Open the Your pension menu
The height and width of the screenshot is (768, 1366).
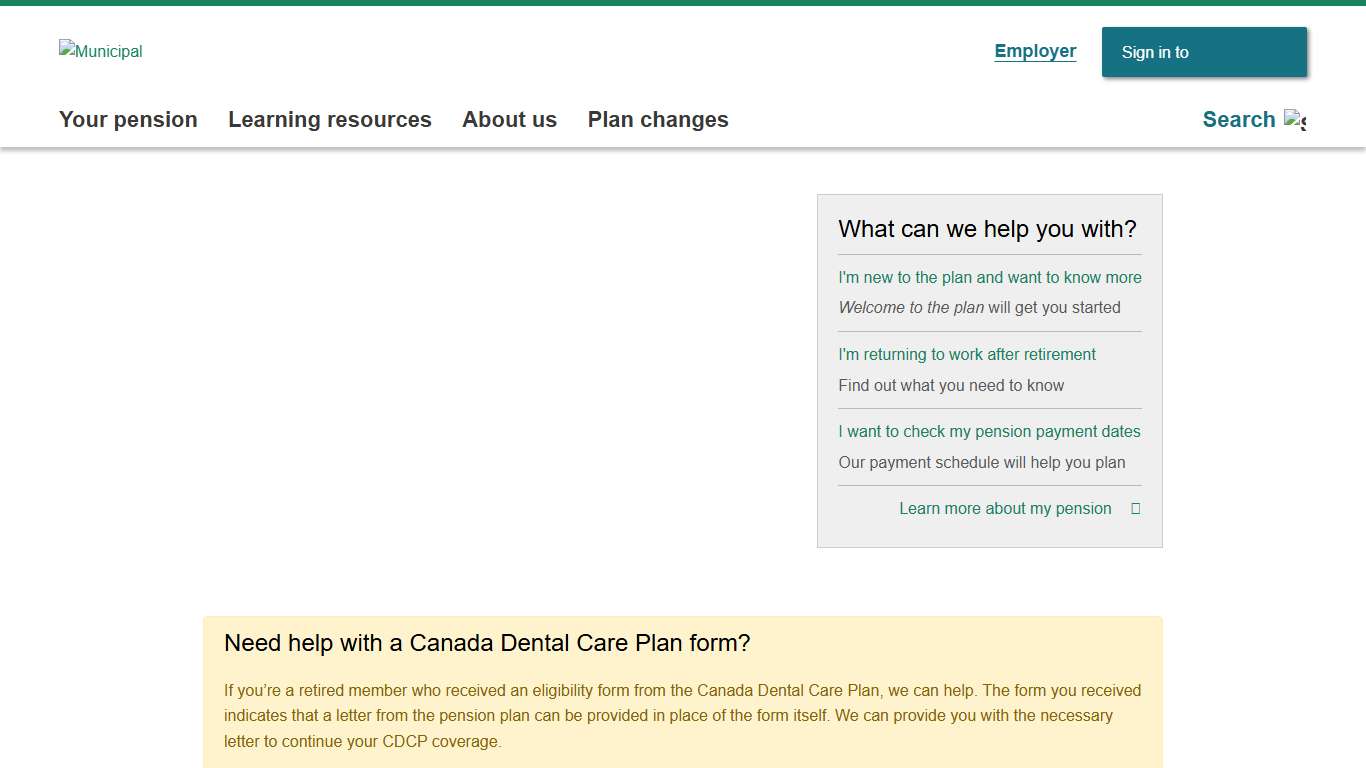coord(128,120)
